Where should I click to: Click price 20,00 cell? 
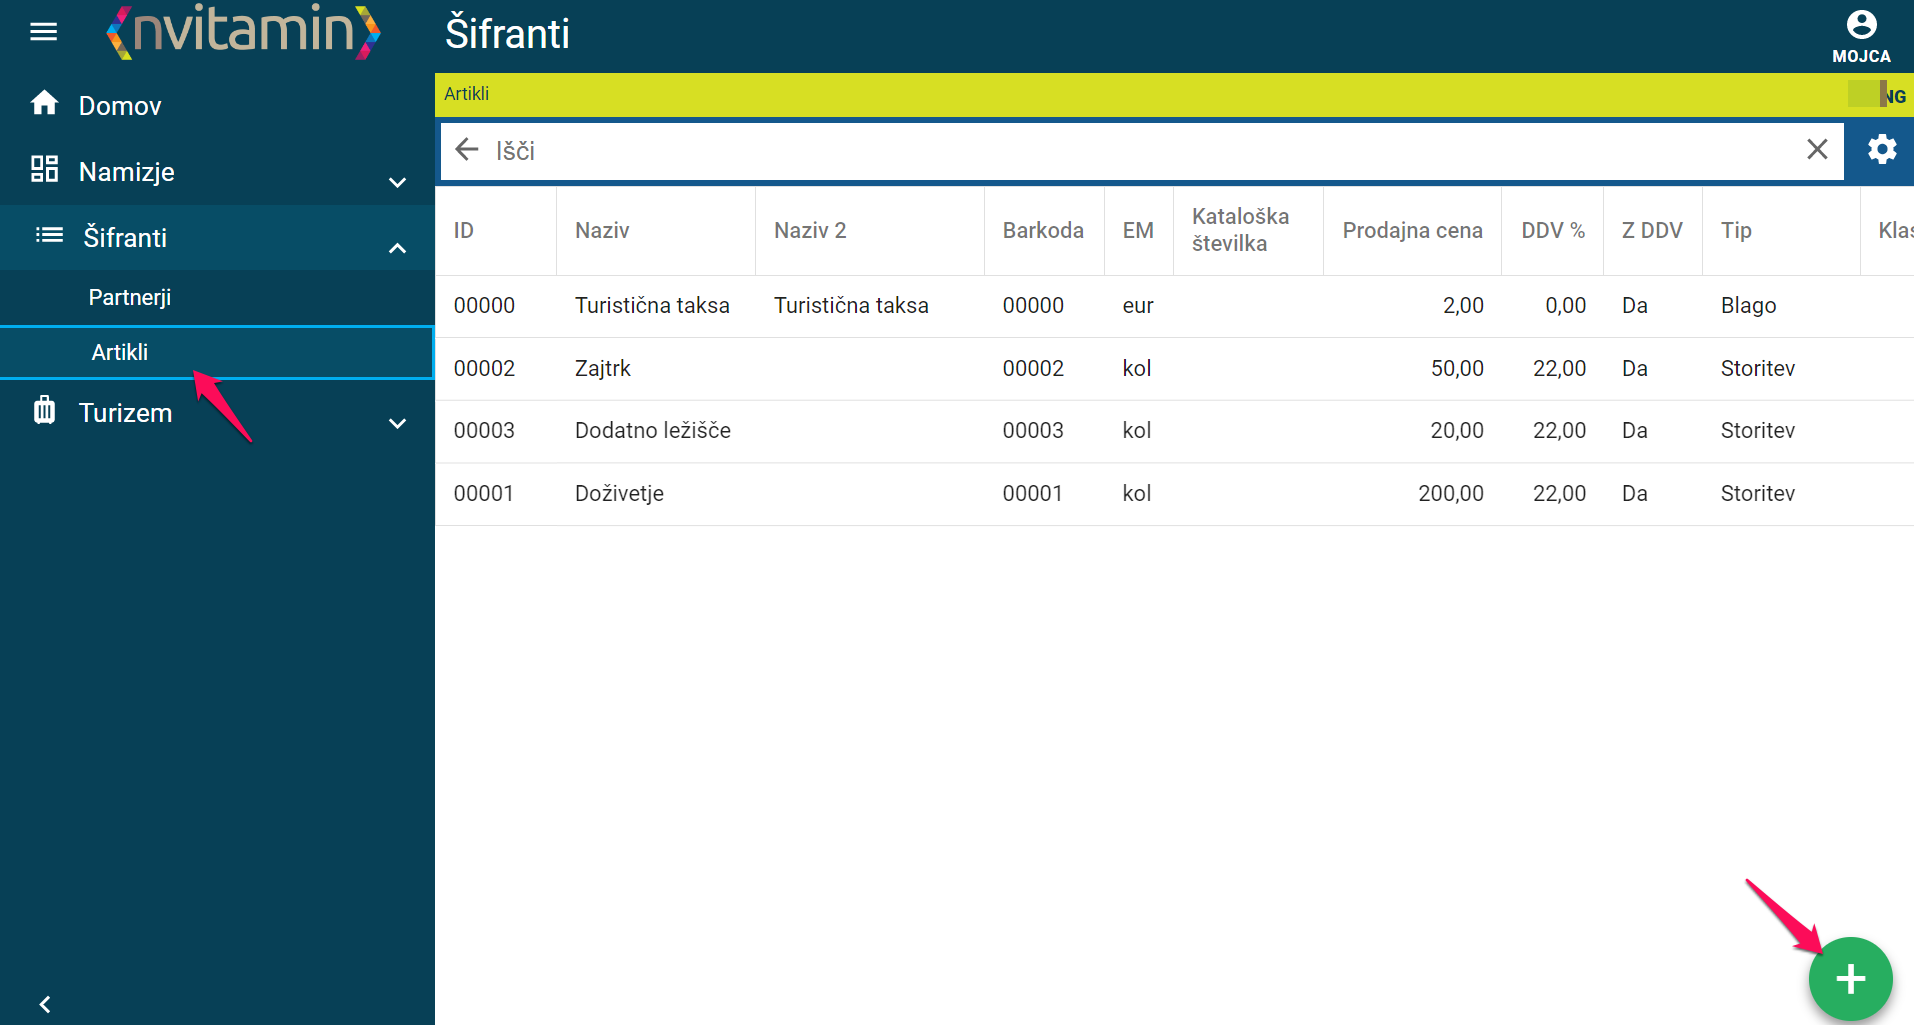tap(1457, 431)
